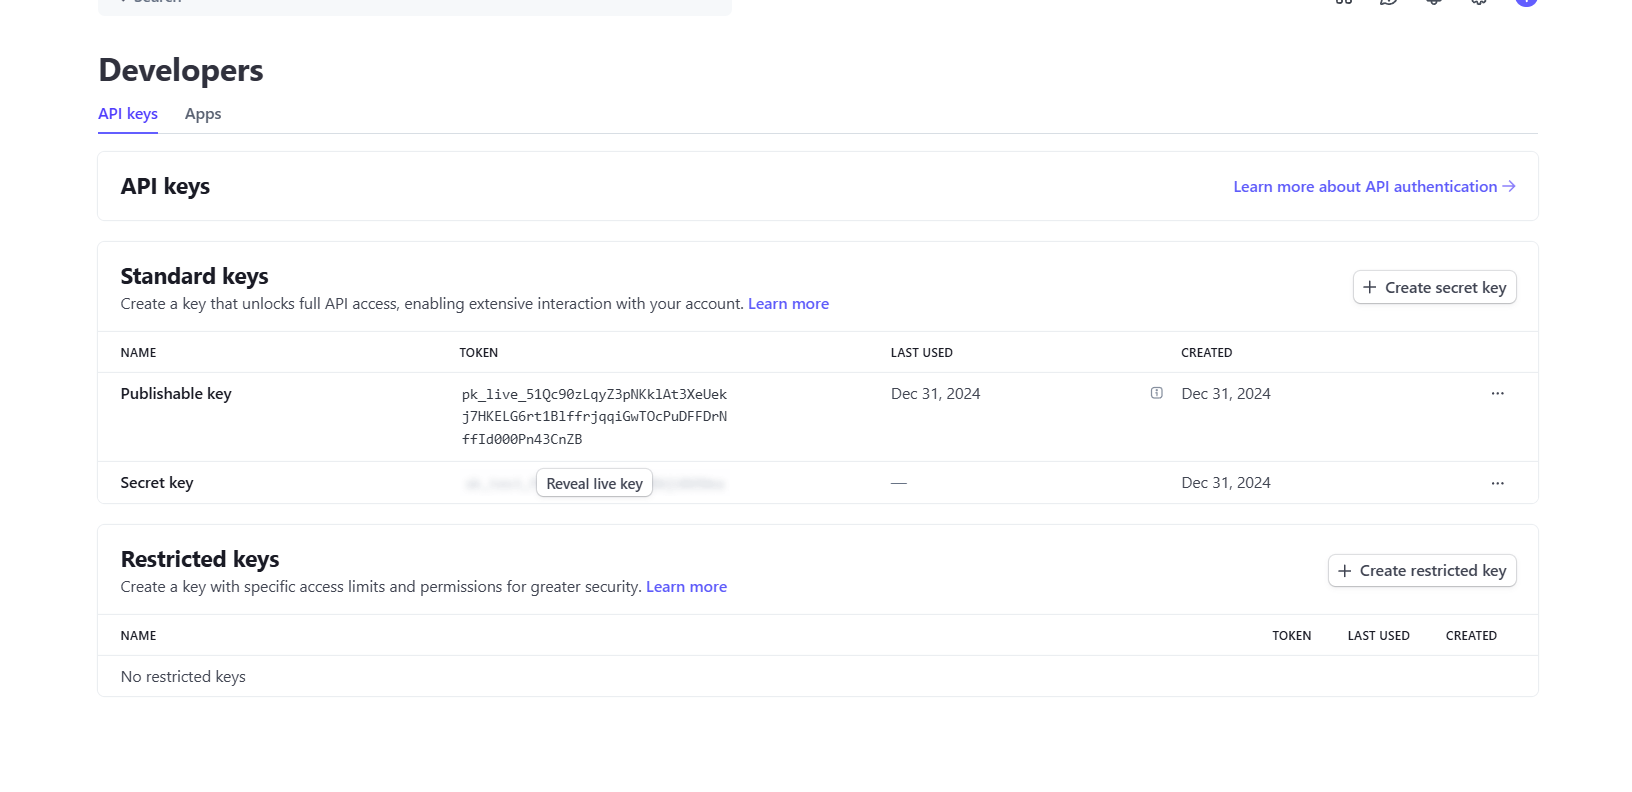Click CREATED header in Restricted keys table
This screenshot has width=1632, height=792.
[x=1470, y=636]
